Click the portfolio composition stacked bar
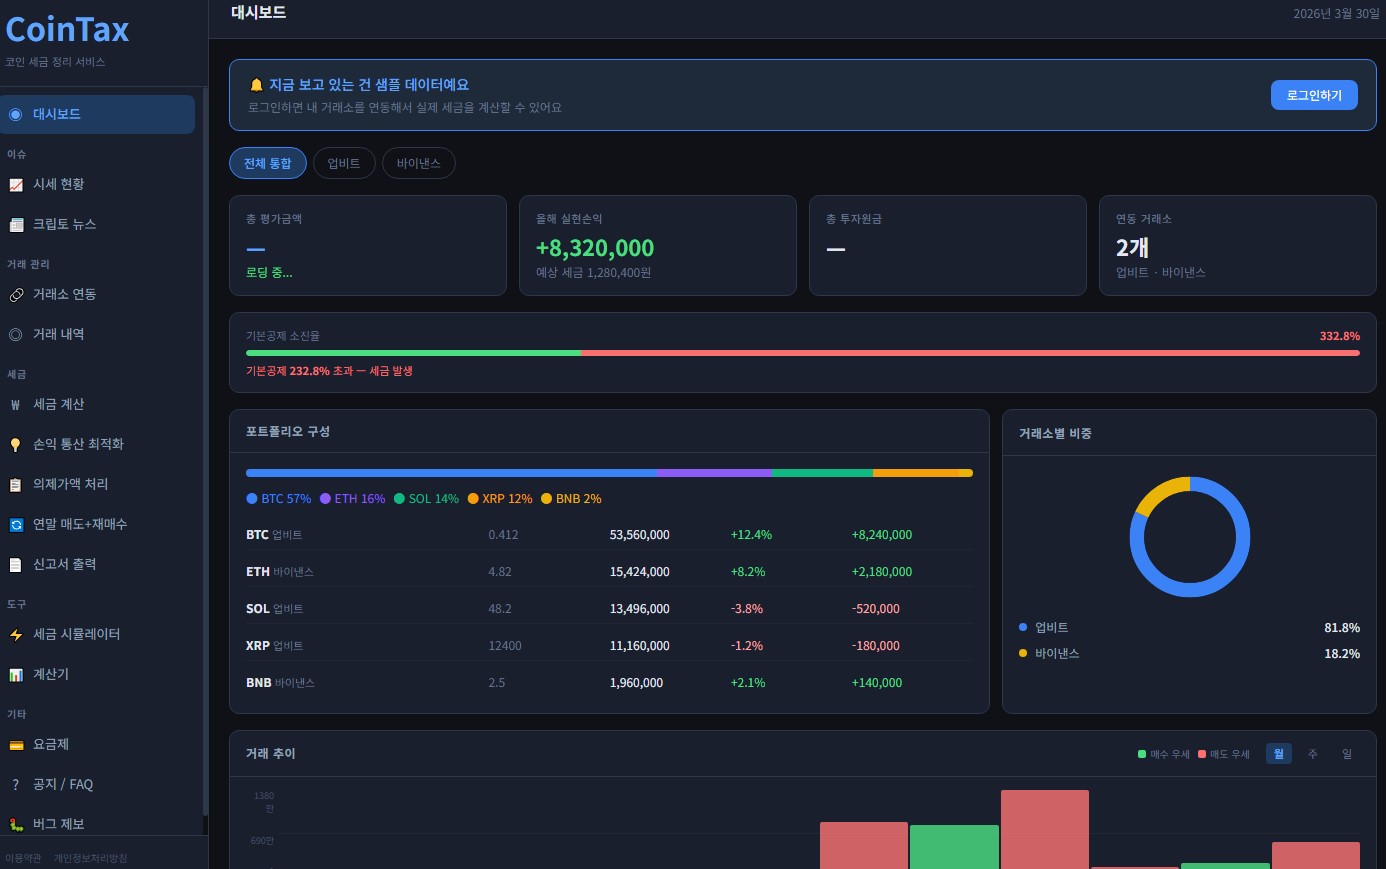 pyautogui.click(x=609, y=473)
